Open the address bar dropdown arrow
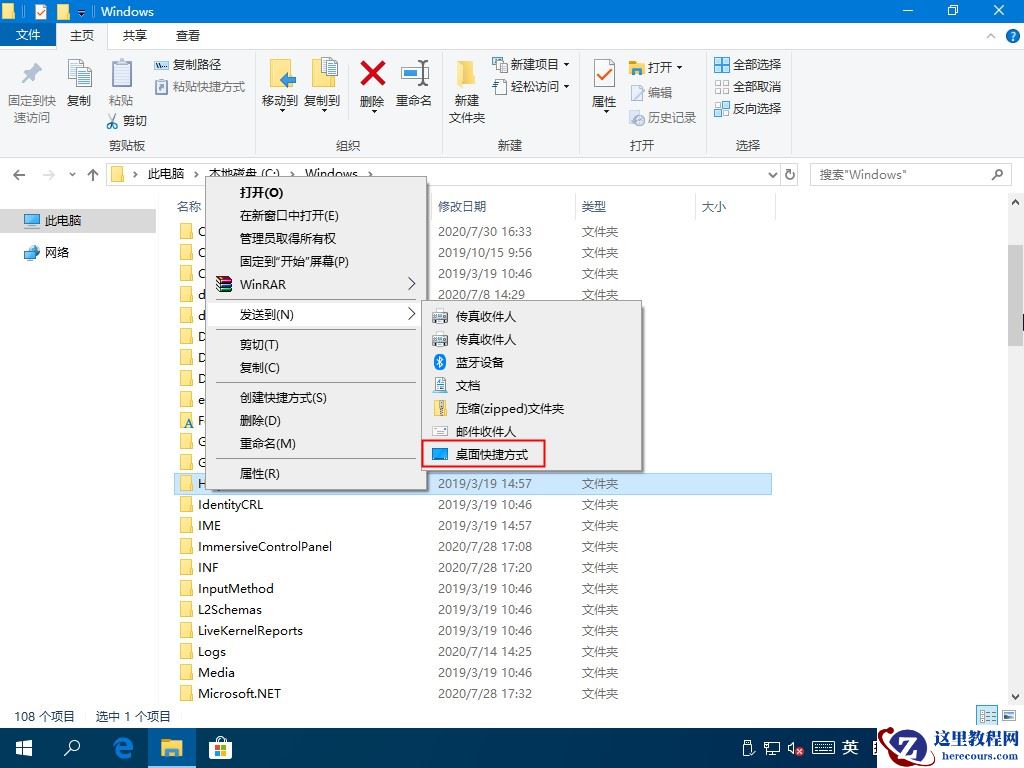This screenshot has height=768, width=1024. 771,174
